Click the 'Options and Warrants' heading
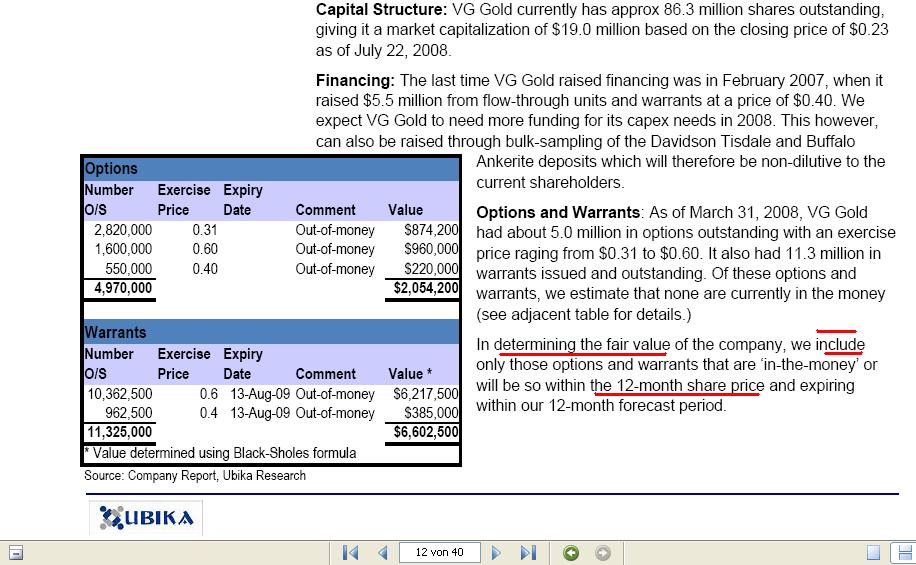This screenshot has height=565, width=916. coord(558,212)
